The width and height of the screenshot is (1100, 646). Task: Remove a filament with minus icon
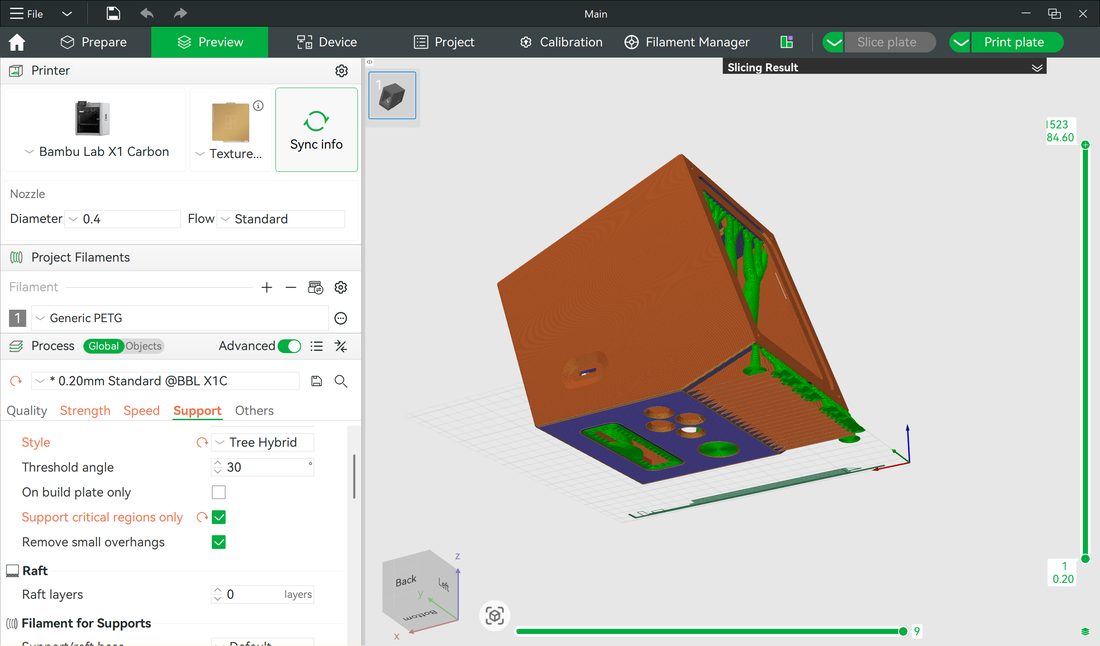[x=290, y=288]
